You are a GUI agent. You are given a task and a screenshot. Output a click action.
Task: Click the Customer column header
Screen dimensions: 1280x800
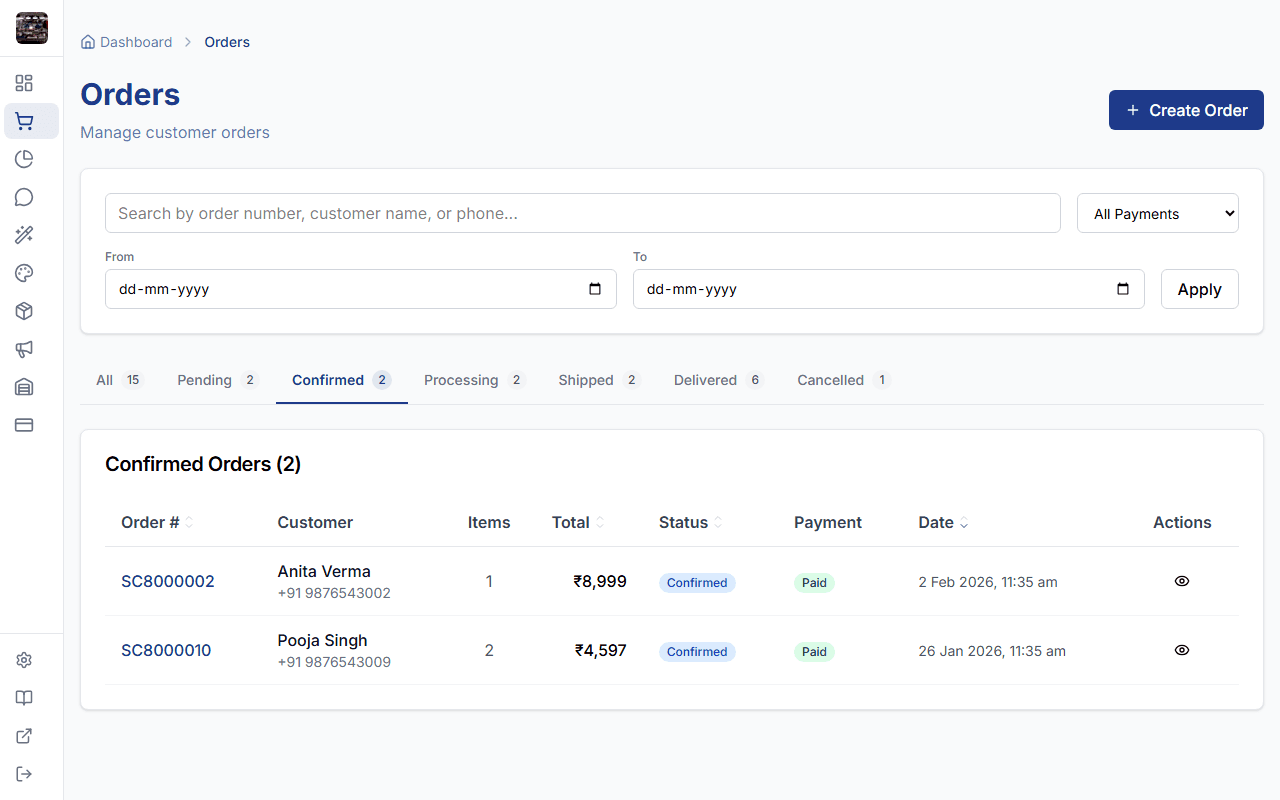coord(315,522)
